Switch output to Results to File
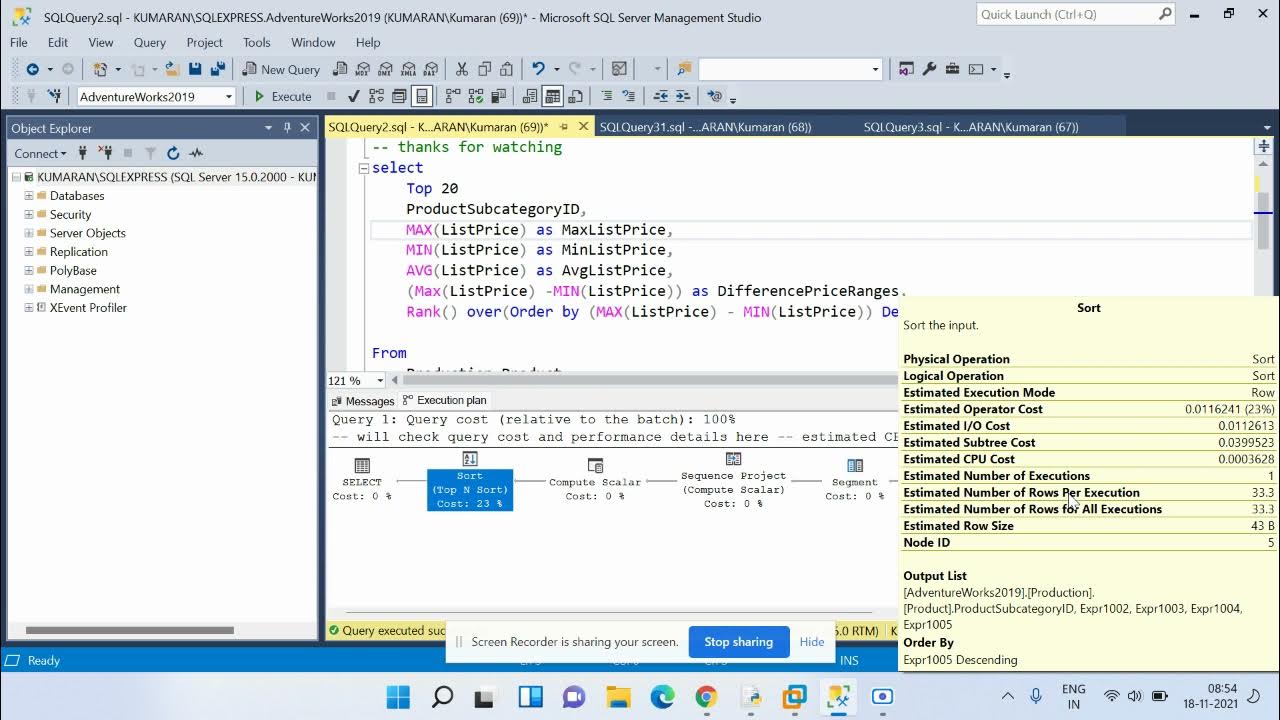Screen dimensions: 1280x720 point(575,96)
